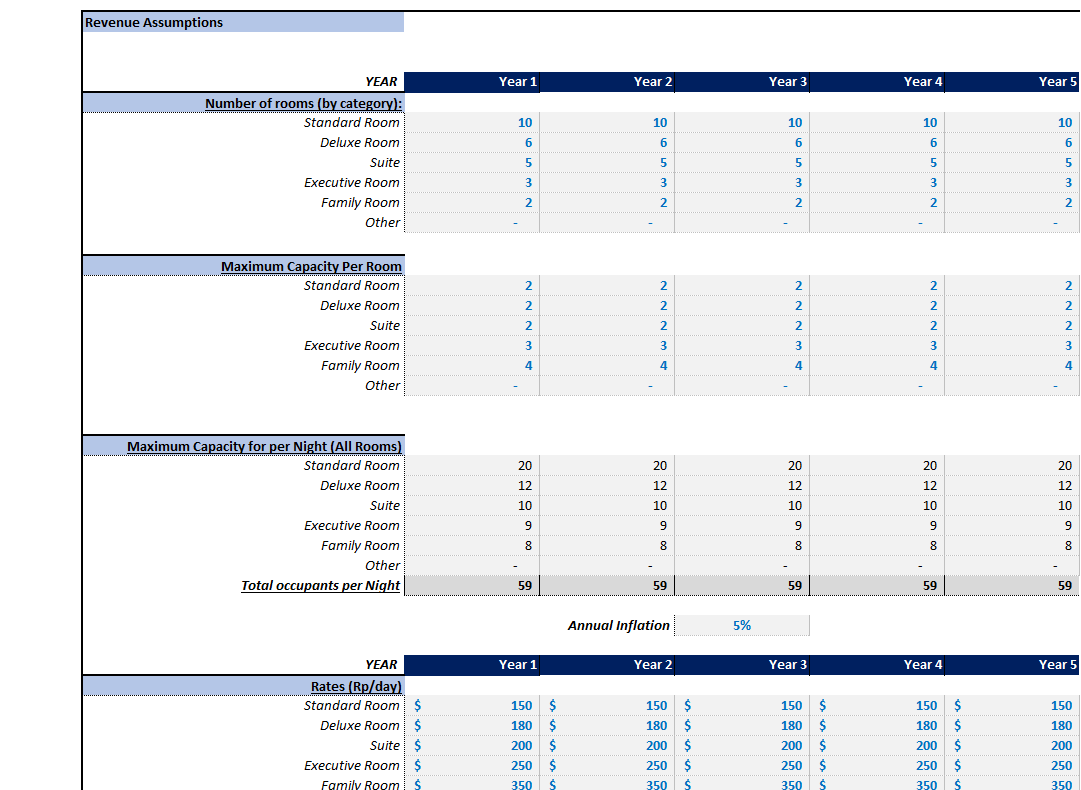Click Total occupants per Night for Year 1
1081x790 pixels.
pyautogui.click(x=472, y=585)
